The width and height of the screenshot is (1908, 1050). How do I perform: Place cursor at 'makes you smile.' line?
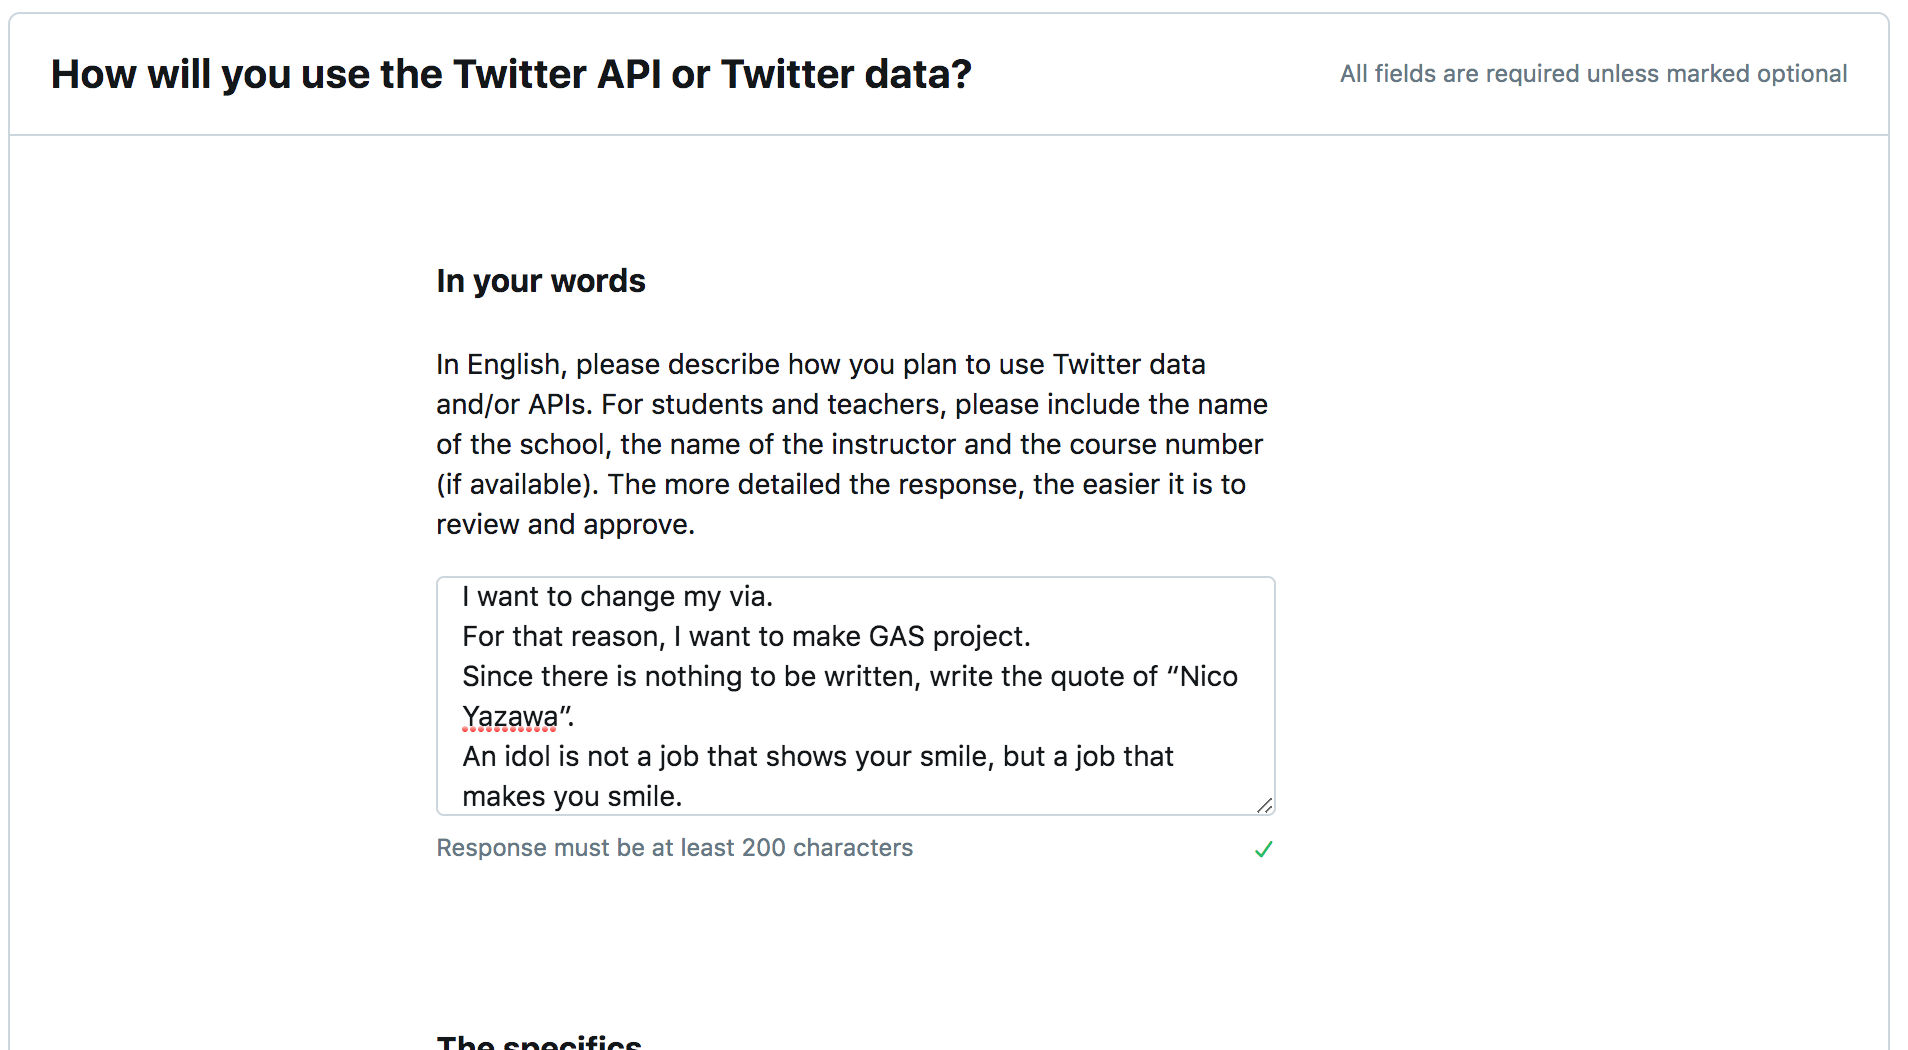click(571, 797)
